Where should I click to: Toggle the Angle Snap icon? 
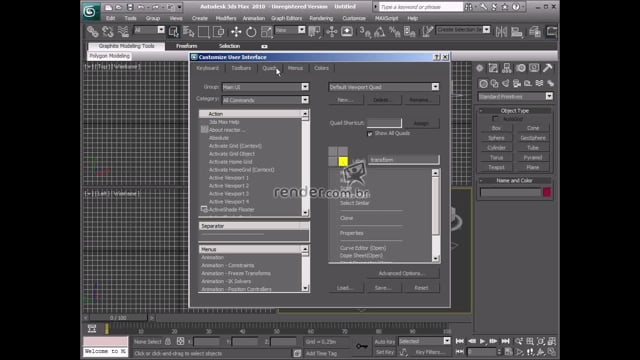(x=379, y=31)
